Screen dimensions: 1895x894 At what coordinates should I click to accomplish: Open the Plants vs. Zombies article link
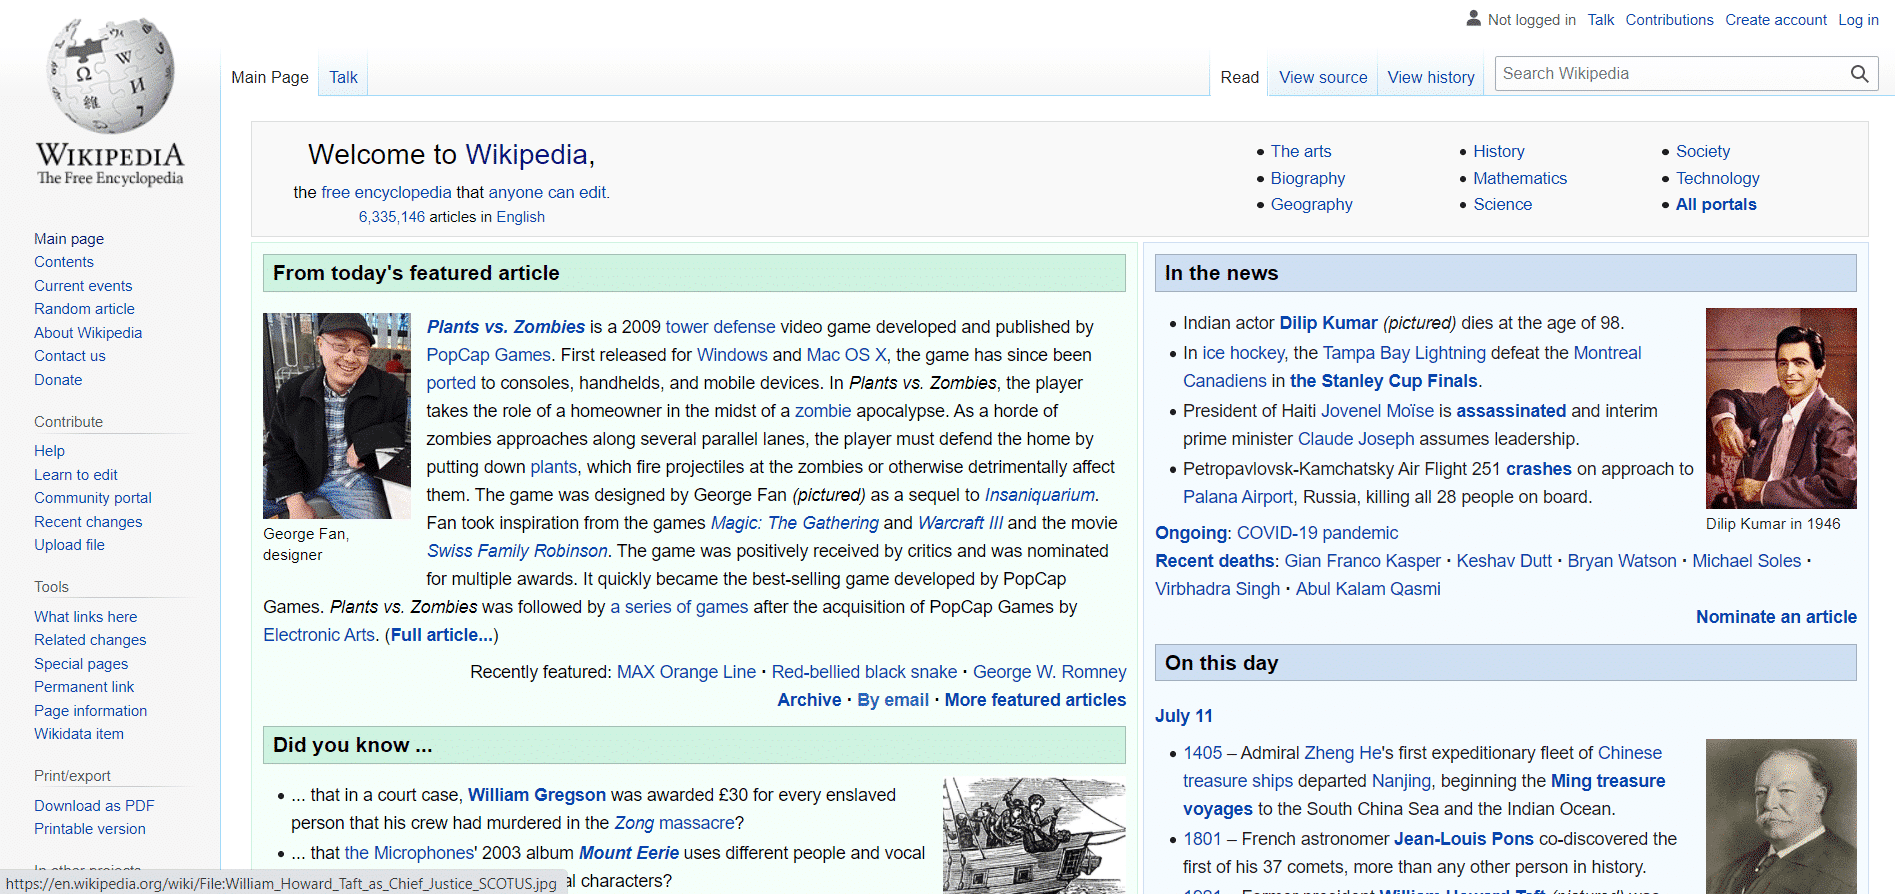[506, 327]
